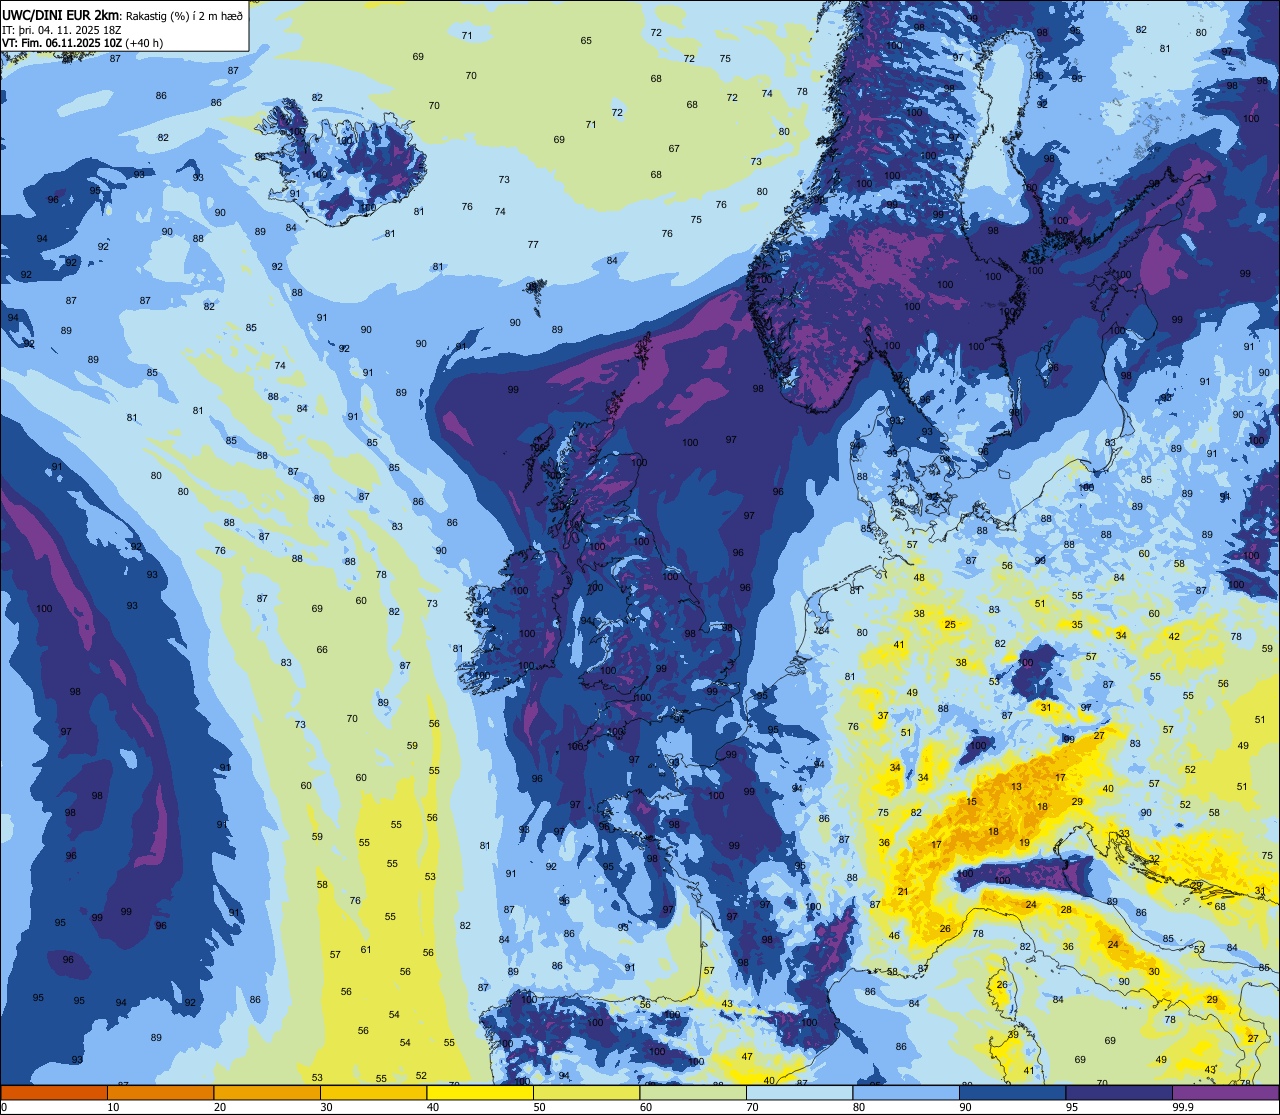The width and height of the screenshot is (1280, 1115).
Task: Click the legend swatch between 50 and 60
Action: pos(586,1092)
